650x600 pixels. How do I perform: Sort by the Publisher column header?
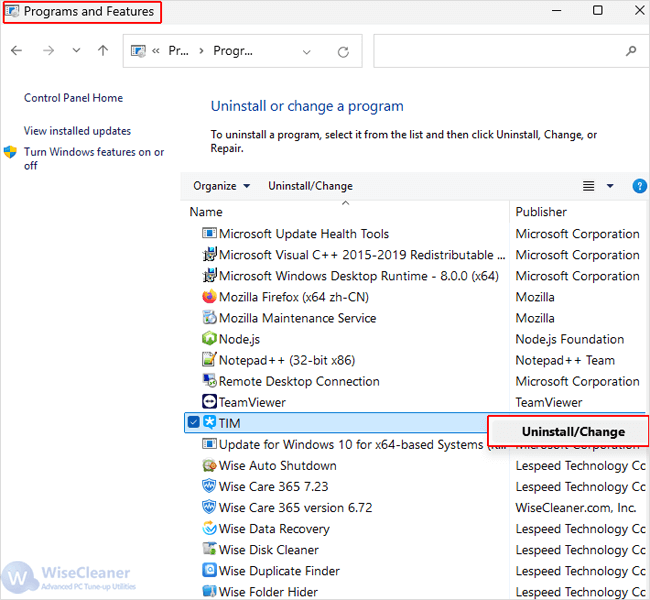pos(541,212)
